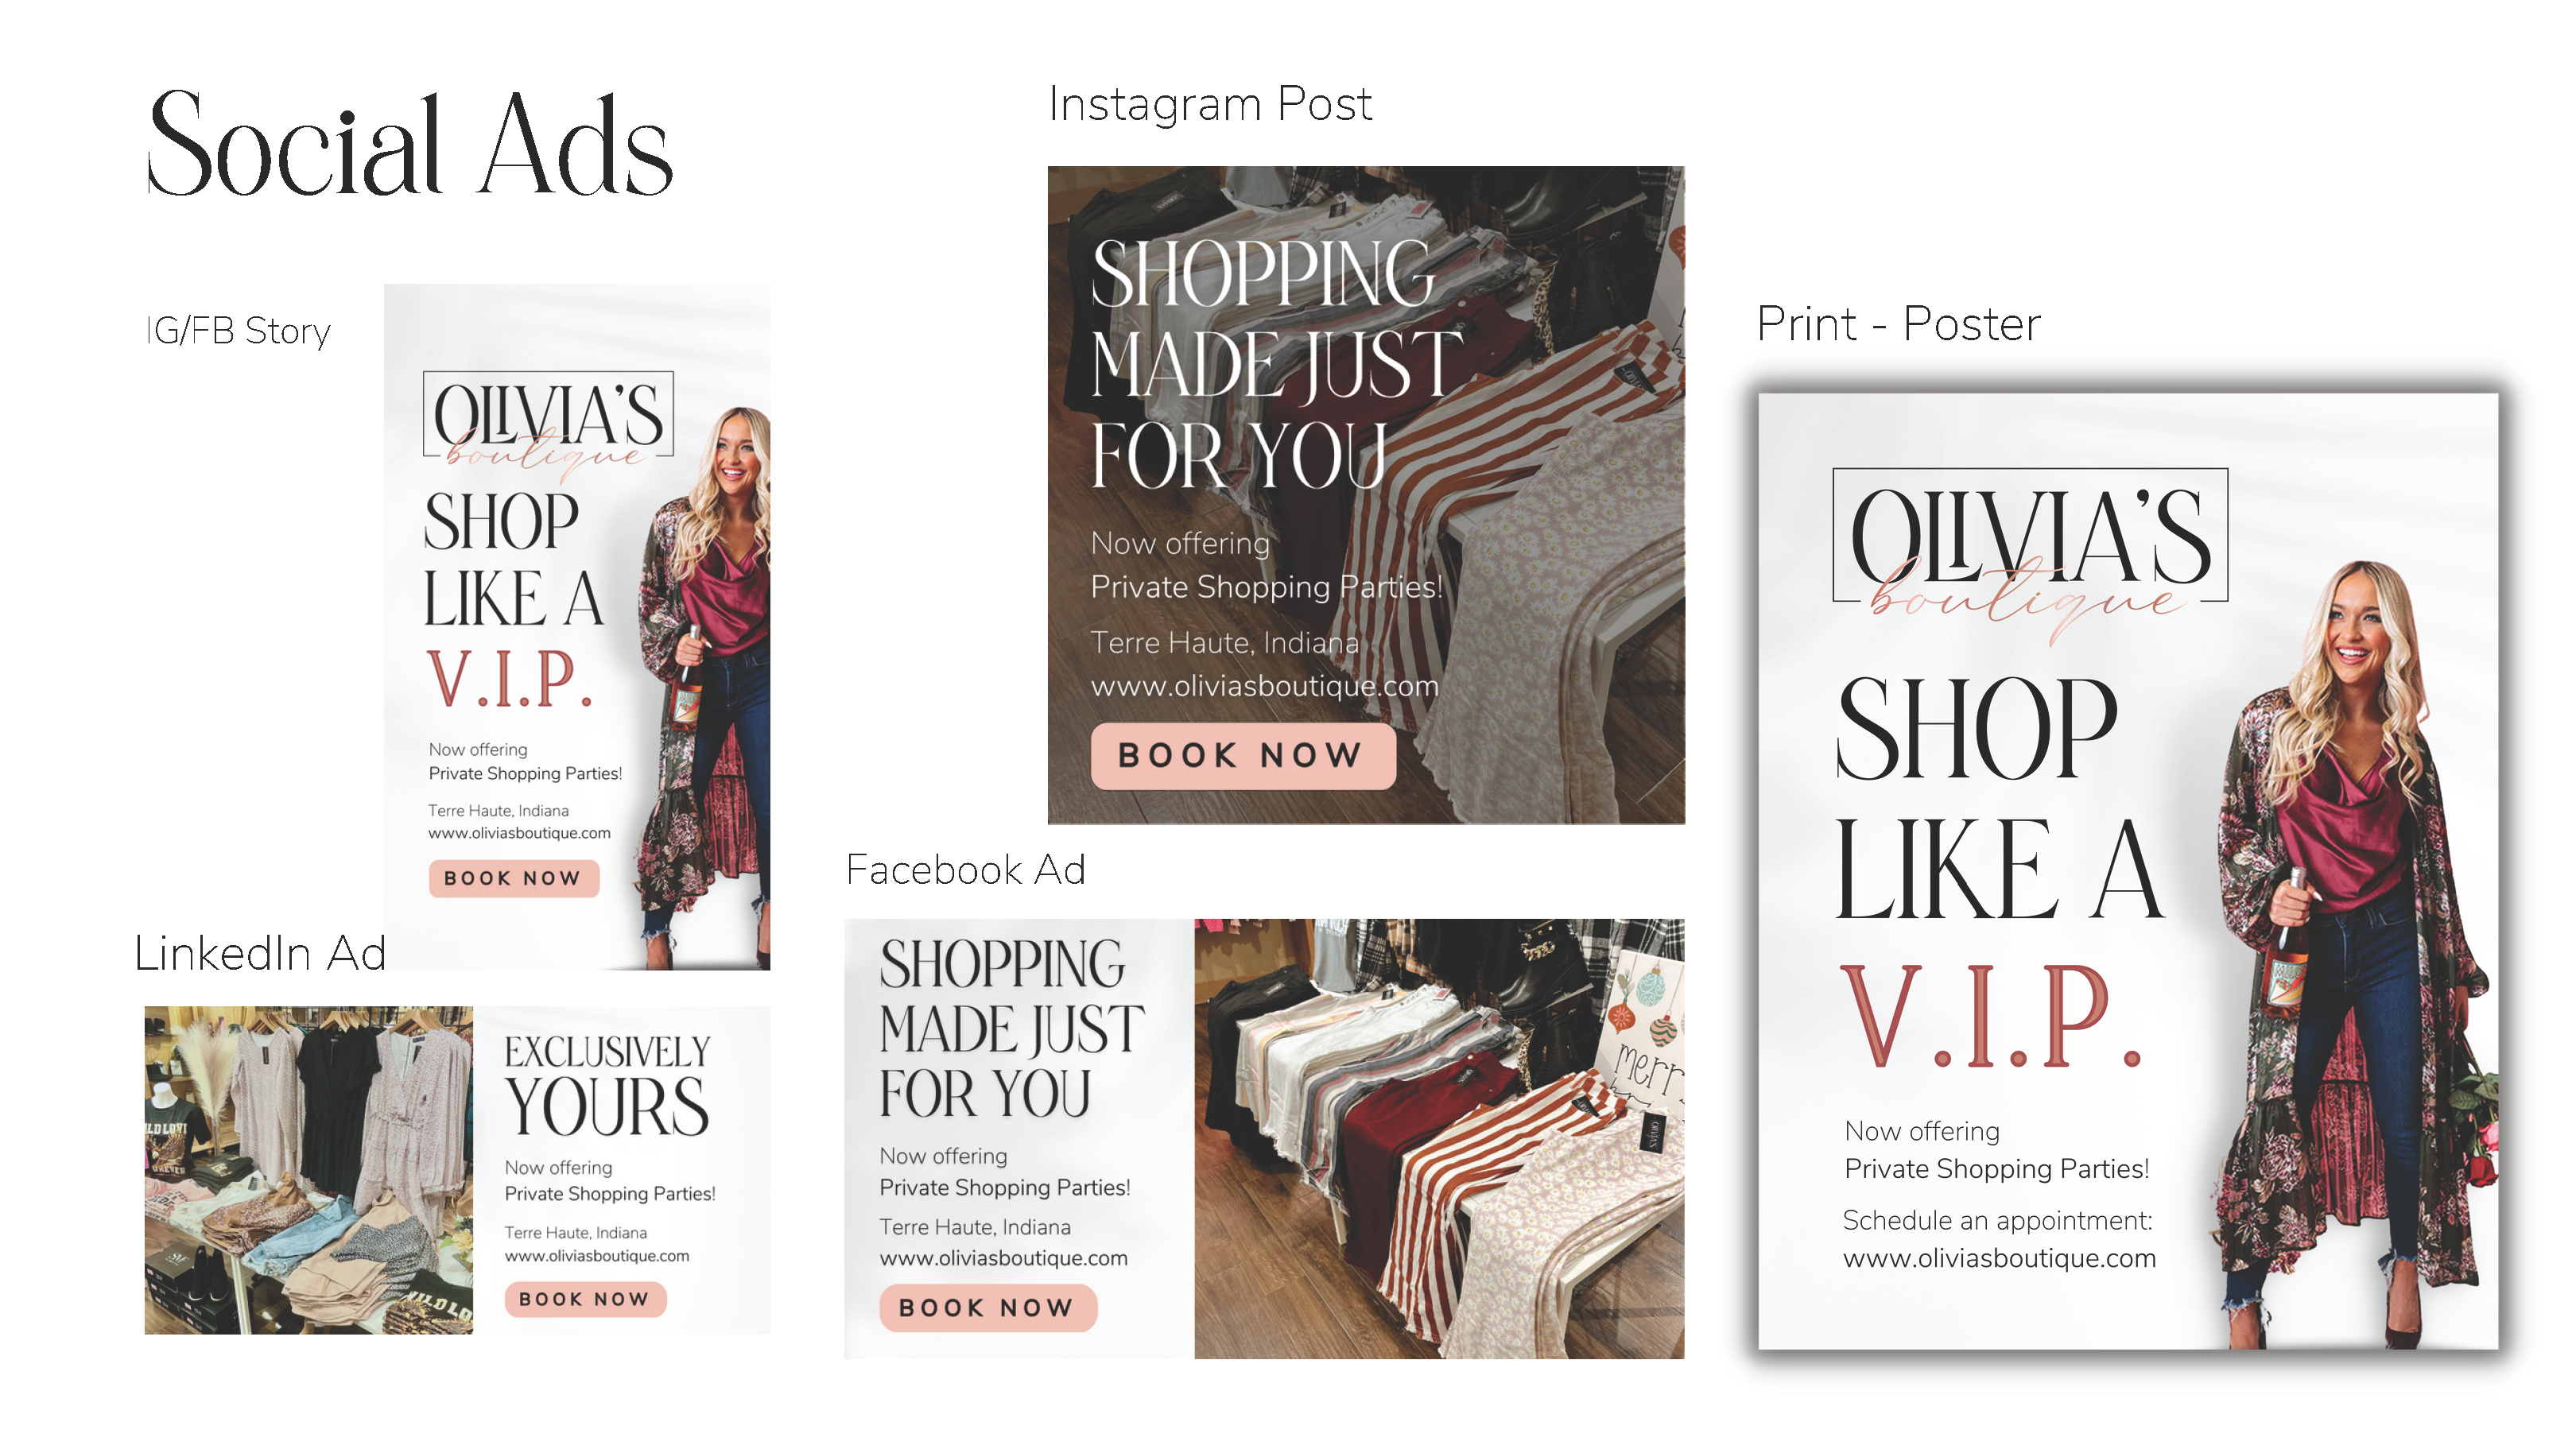This screenshot has height=1449, width=2576.
Task: Select the LinkedIn Ad clothing rack photo
Action: (308, 1170)
